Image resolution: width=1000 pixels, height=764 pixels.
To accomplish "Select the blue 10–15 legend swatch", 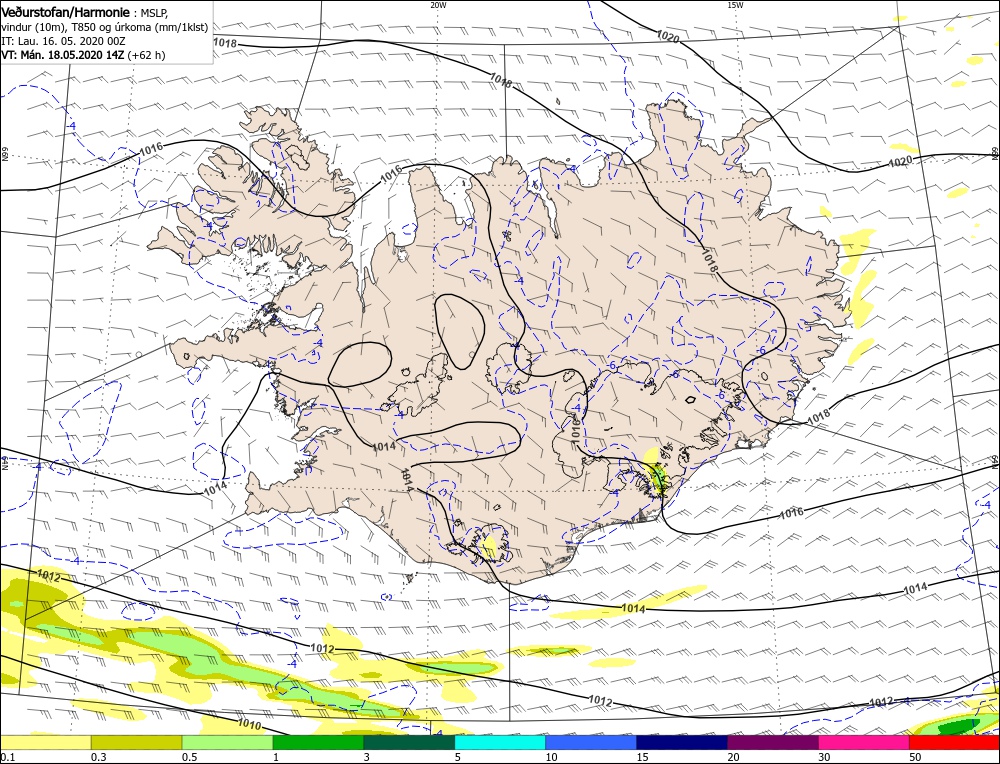I will [591, 742].
